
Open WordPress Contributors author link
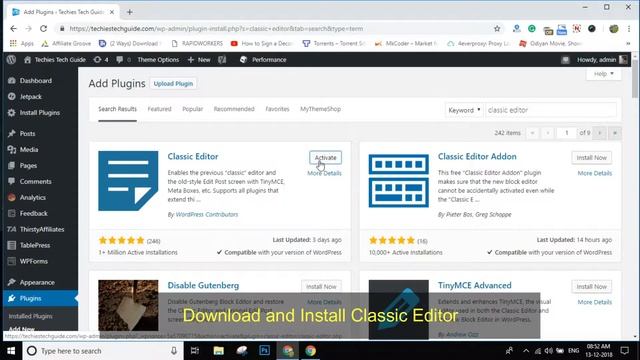[x=207, y=214]
